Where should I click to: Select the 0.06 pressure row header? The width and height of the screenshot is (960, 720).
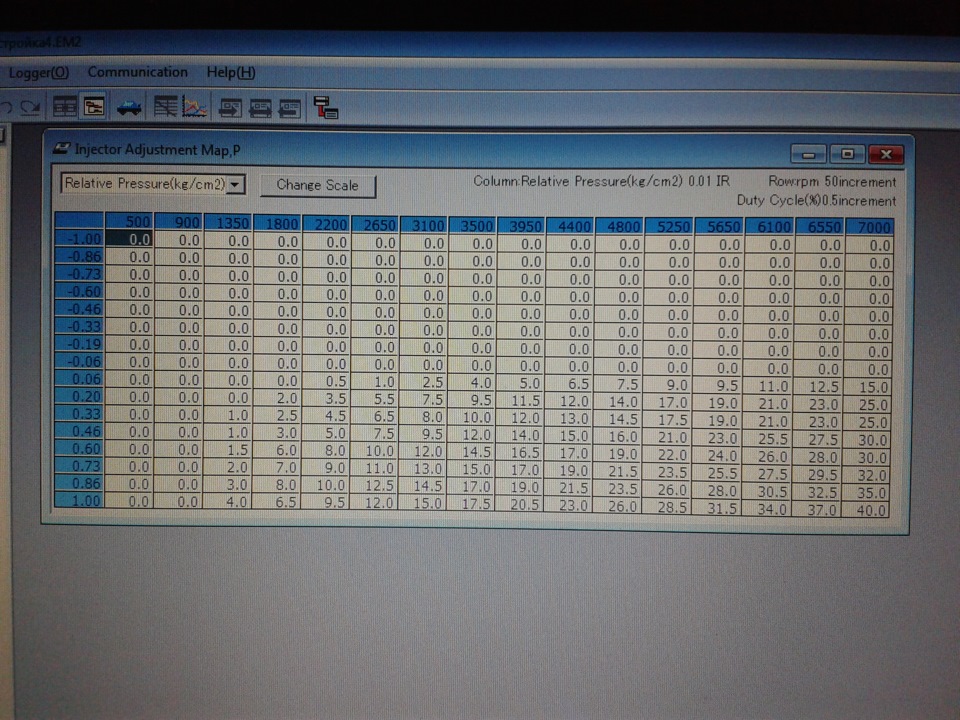click(x=79, y=378)
